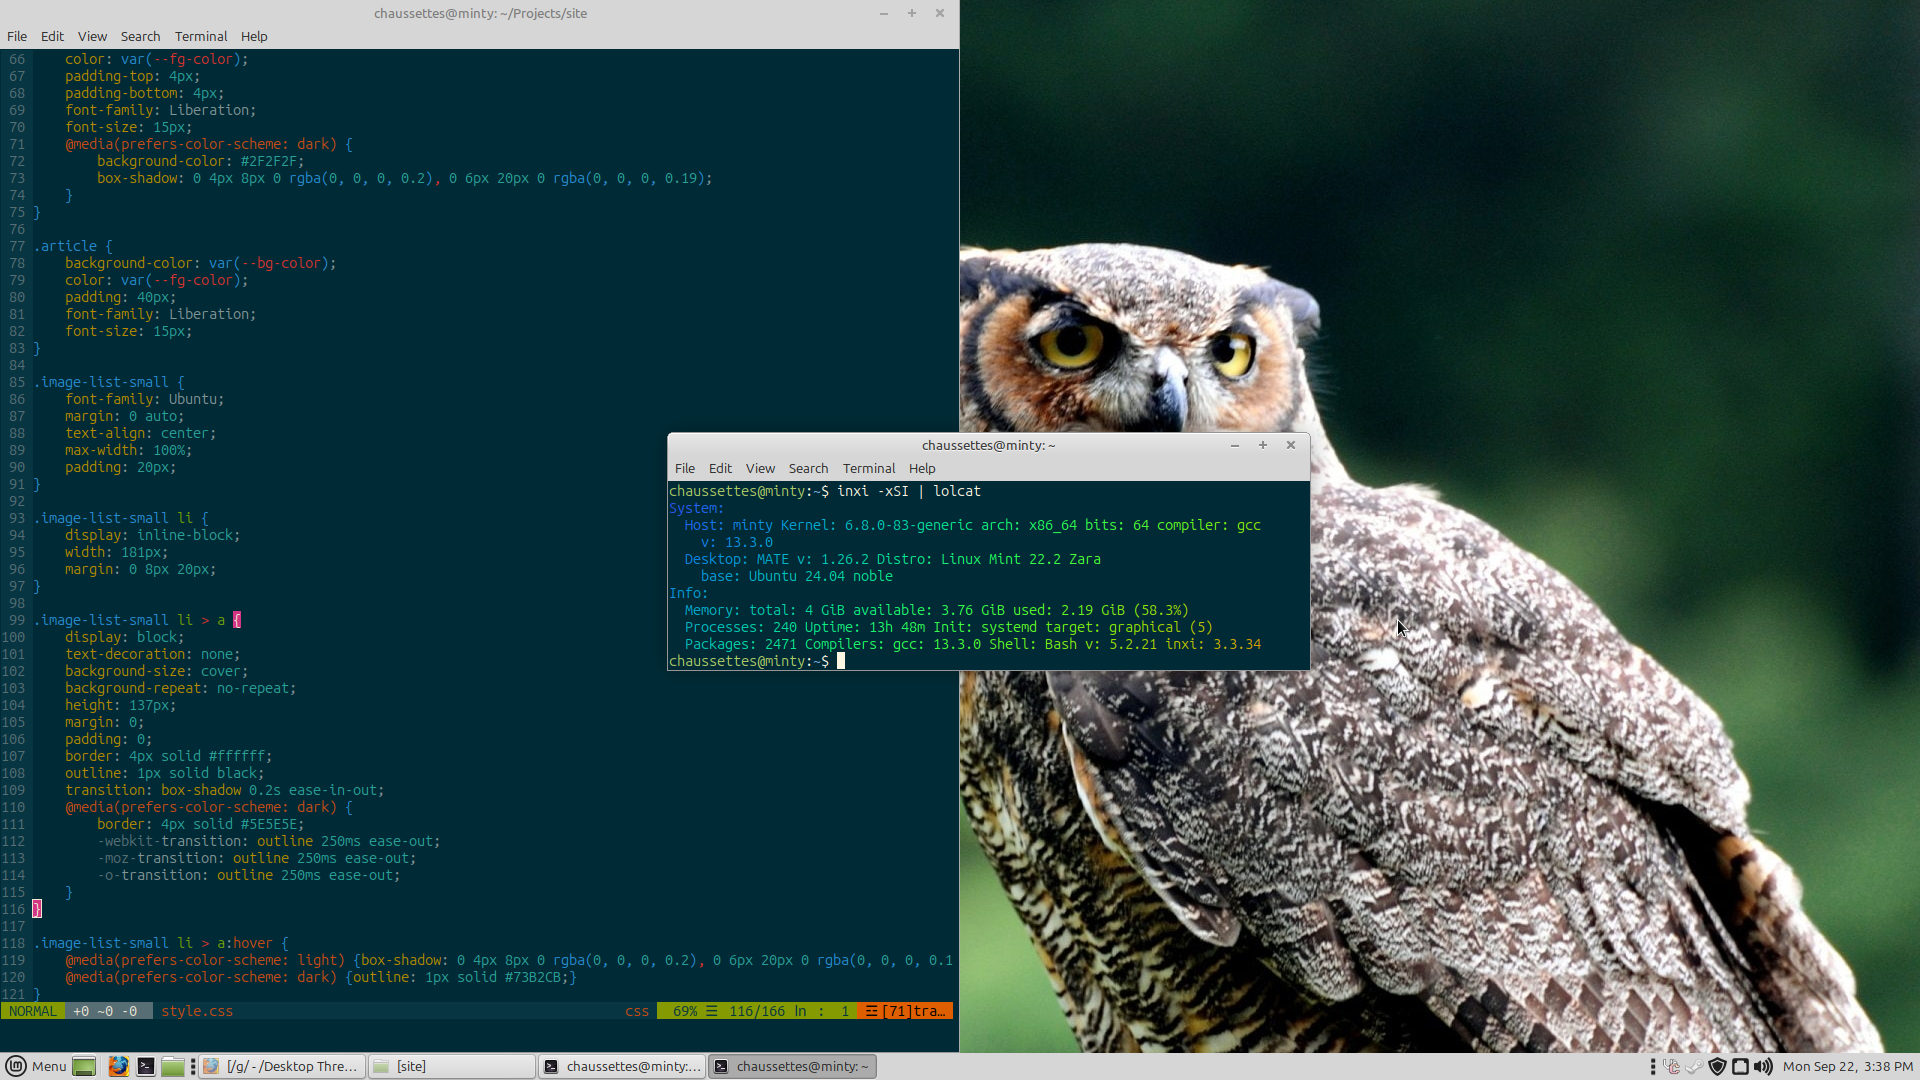Click the #2F2F2F color value on line 72

tap(269, 161)
